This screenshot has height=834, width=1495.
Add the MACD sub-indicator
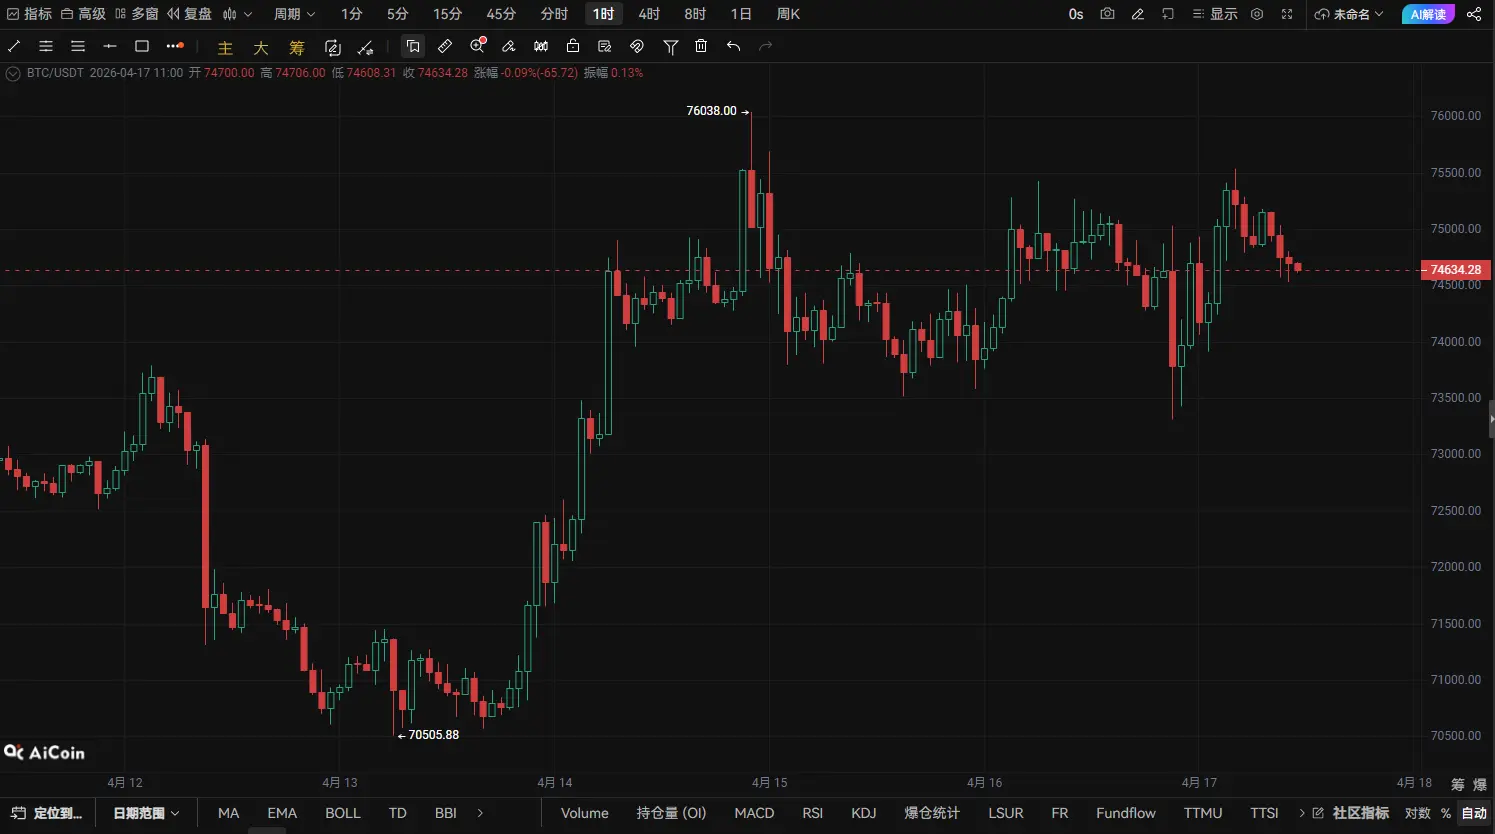[x=755, y=813]
